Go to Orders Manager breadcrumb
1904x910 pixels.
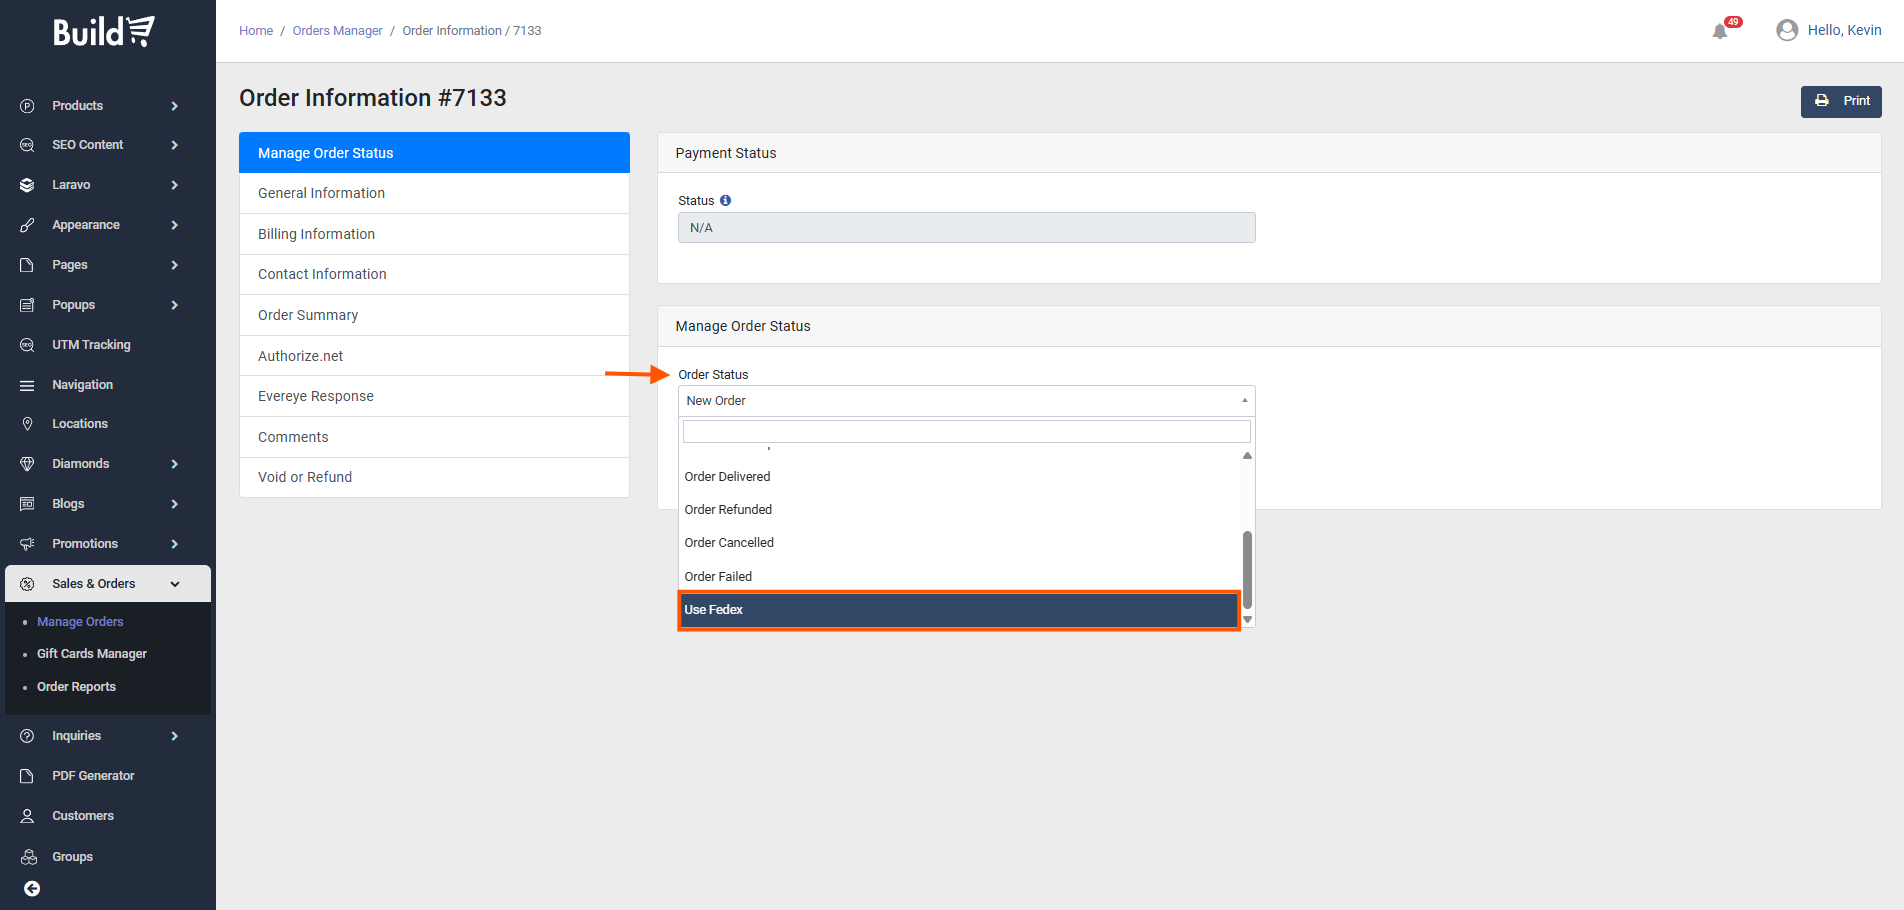click(337, 31)
